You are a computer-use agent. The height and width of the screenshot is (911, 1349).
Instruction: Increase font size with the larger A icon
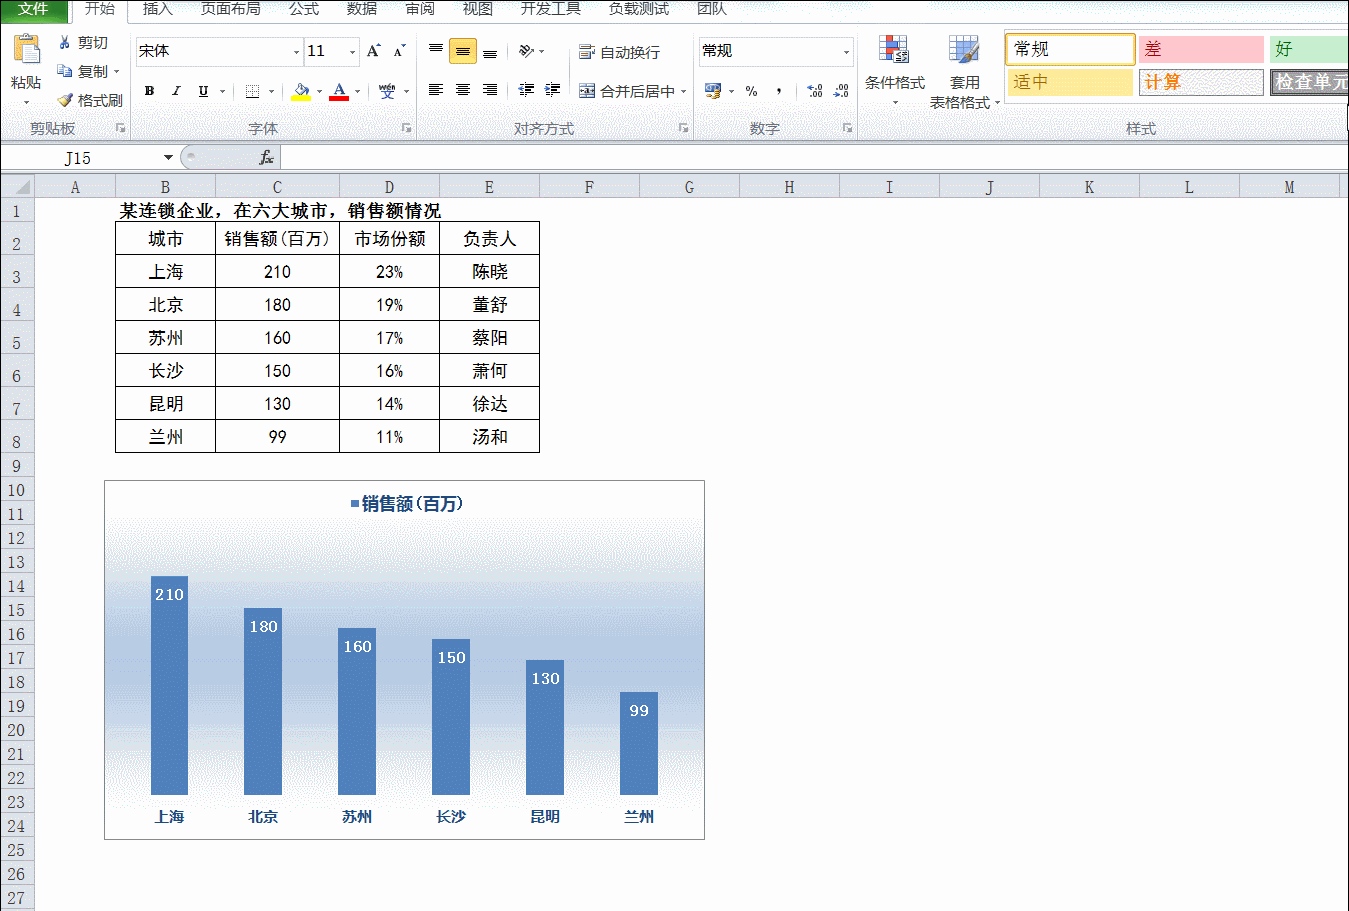pyautogui.click(x=373, y=51)
